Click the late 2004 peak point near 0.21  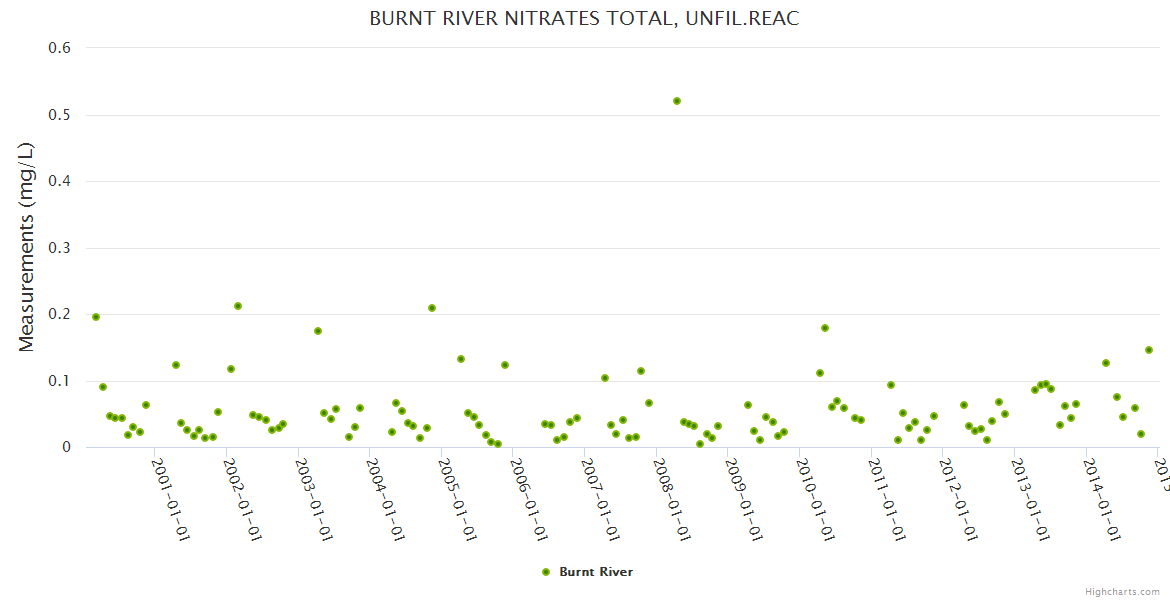click(x=432, y=308)
